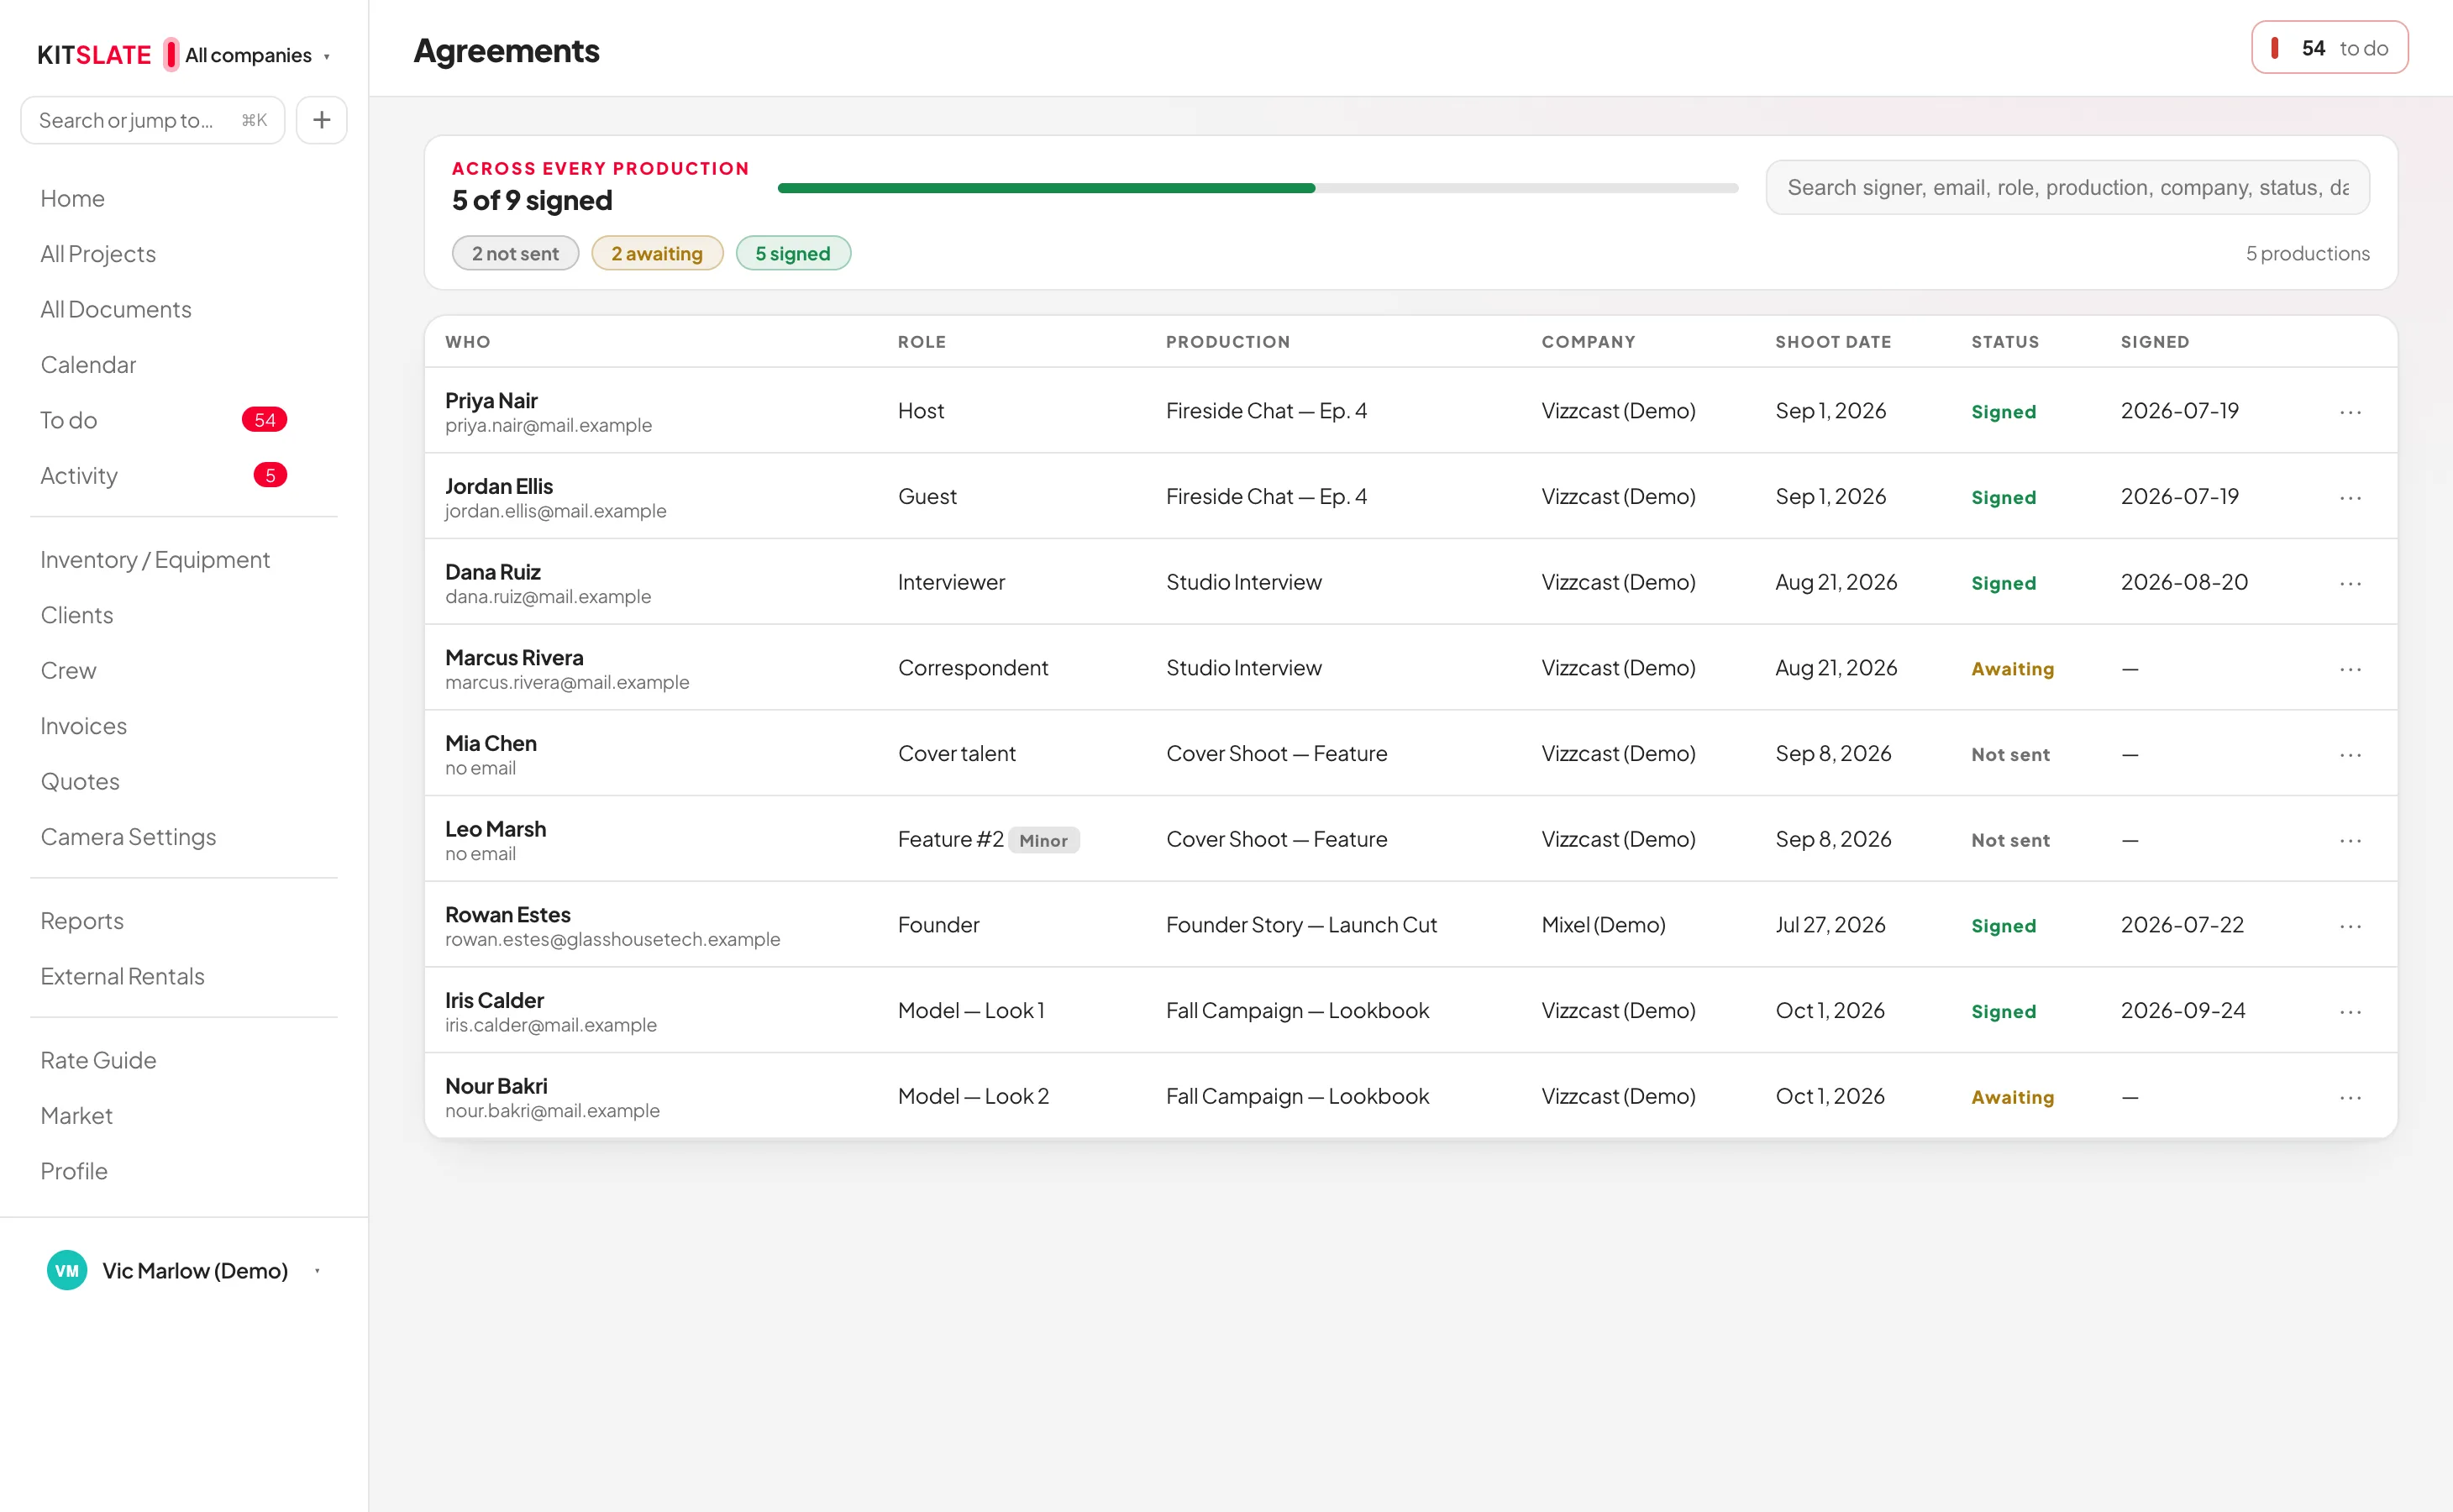Click Founder Story — Launch Cut production
This screenshot has width=2453, height=1512.
pos(1301,925)
